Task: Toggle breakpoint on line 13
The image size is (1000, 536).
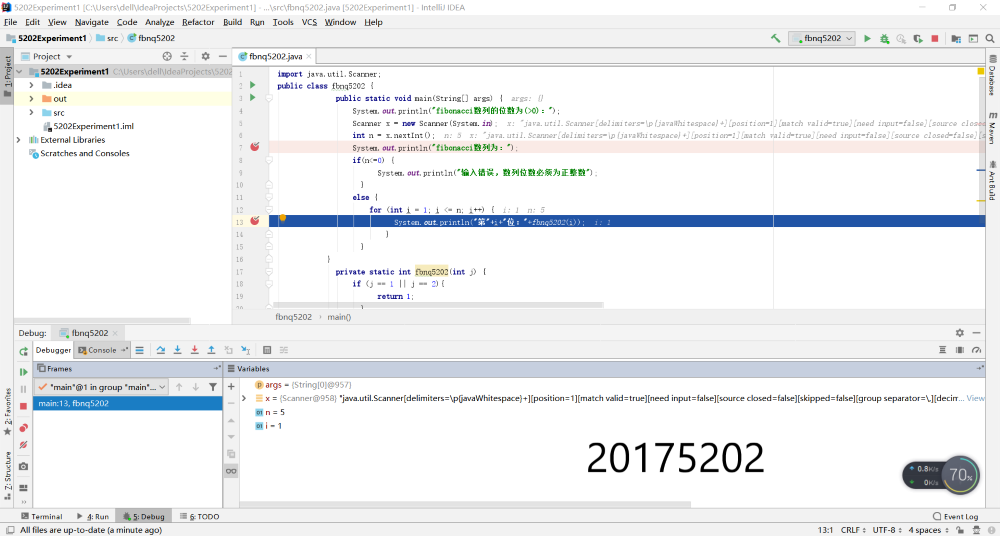Action: (254, 221)
